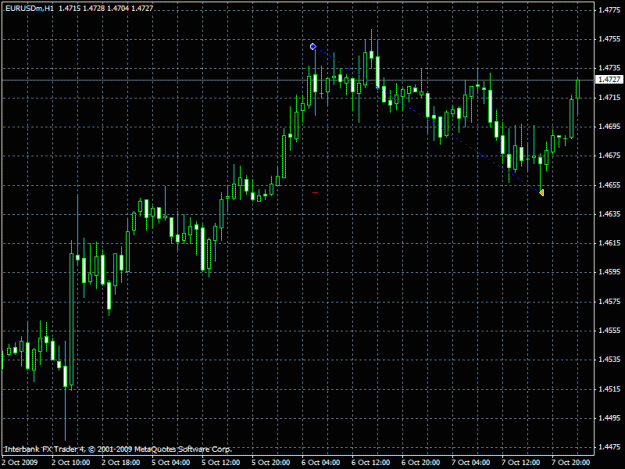Click the 1.4475 price scale label
The height and width of the screenshot is (469, 625).
pyautogui.click(x=609, y=447)
